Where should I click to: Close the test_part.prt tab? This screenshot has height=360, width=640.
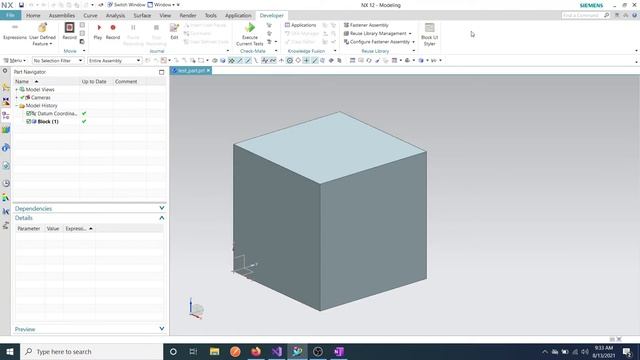(208, 70)
